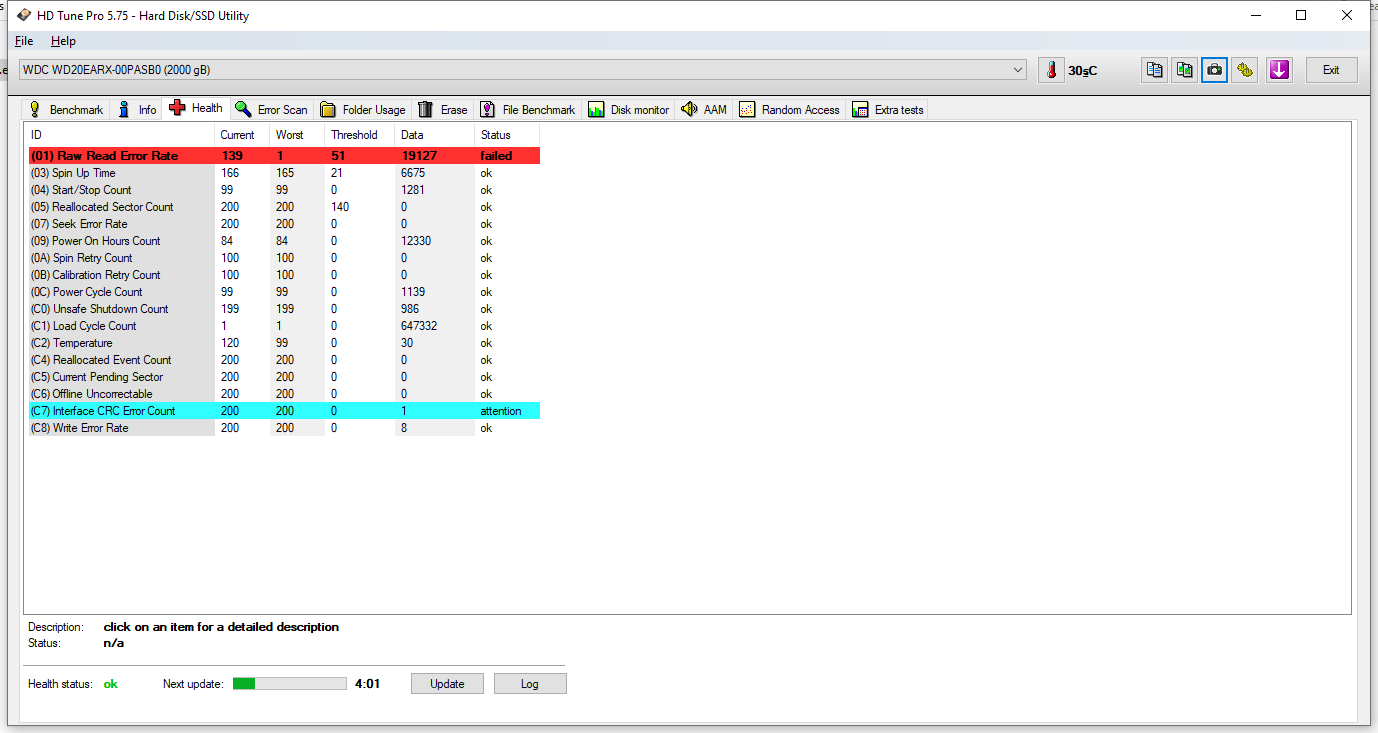The image size is (1378, 733).
Task: Click the Status column header
Action: point(507,135)
